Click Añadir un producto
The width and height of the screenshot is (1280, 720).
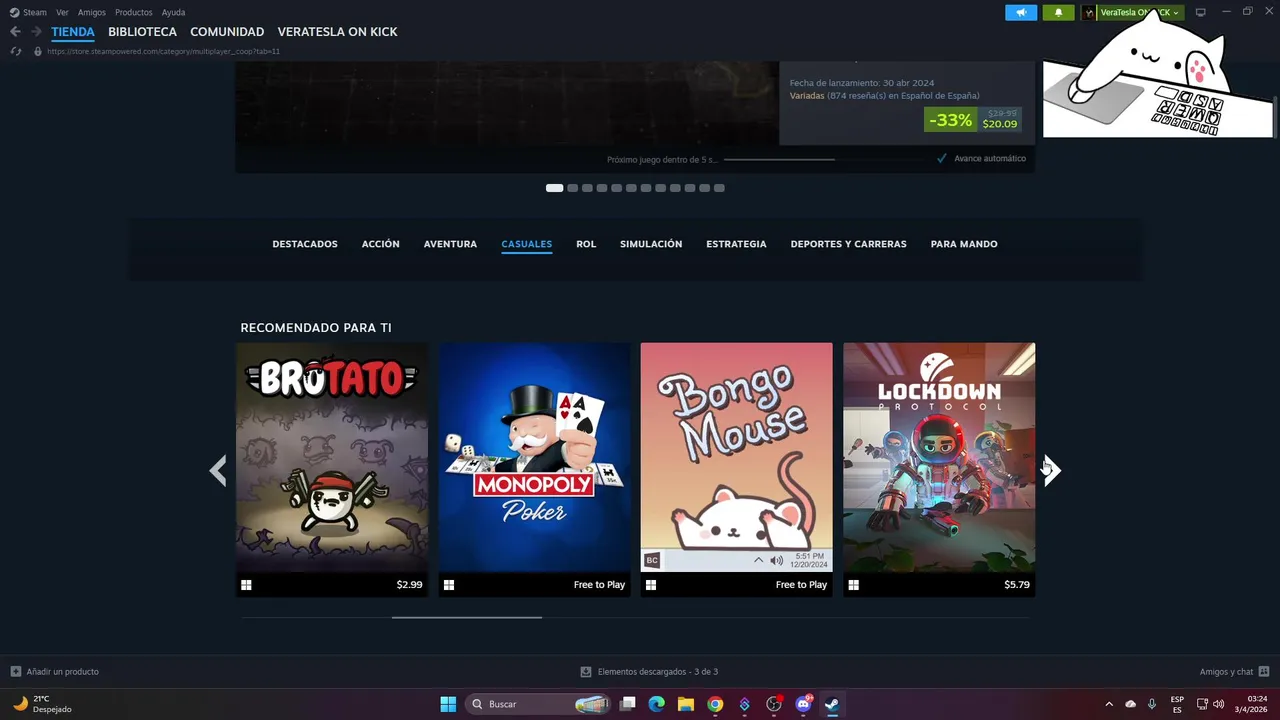(55, 672)
